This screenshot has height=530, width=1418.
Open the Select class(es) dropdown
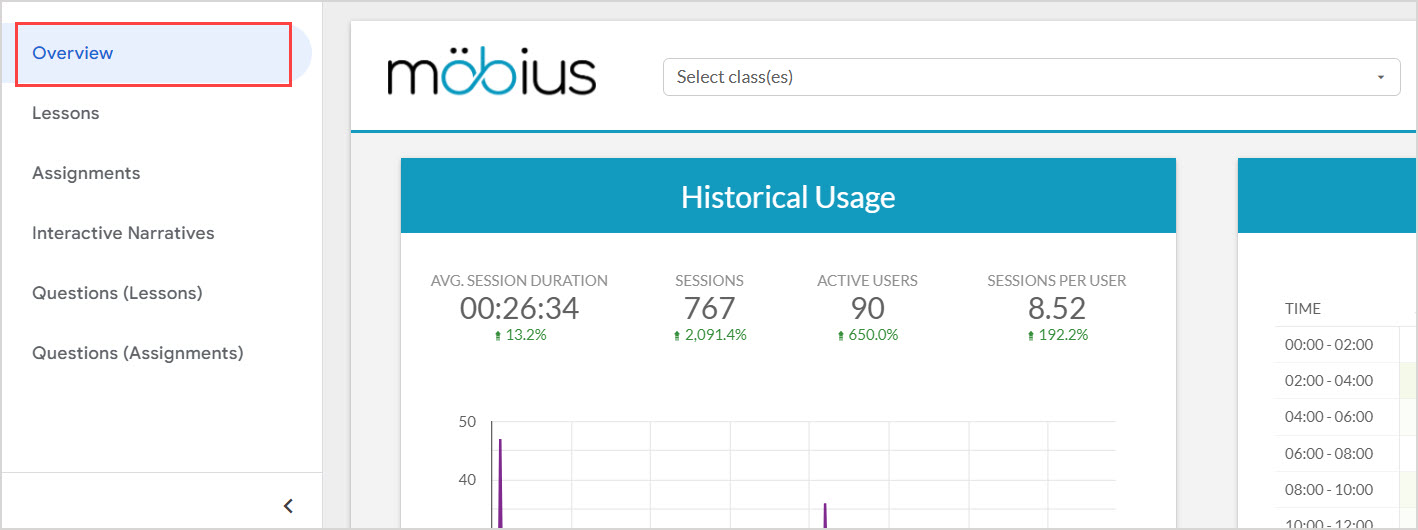(1031, 77)
